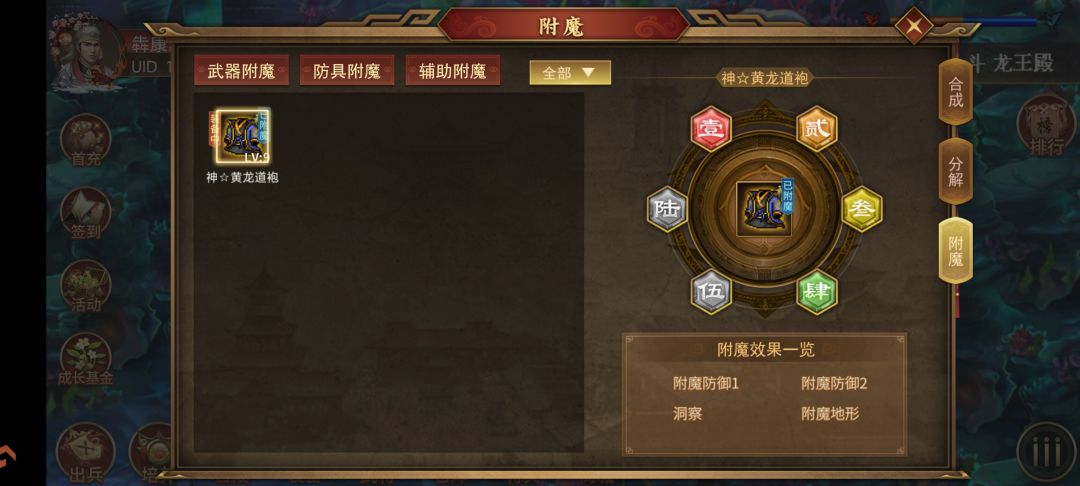Select the gray 伍 enchant slot
Viewport: 1080px width, 486px height.
click(710, 291)
